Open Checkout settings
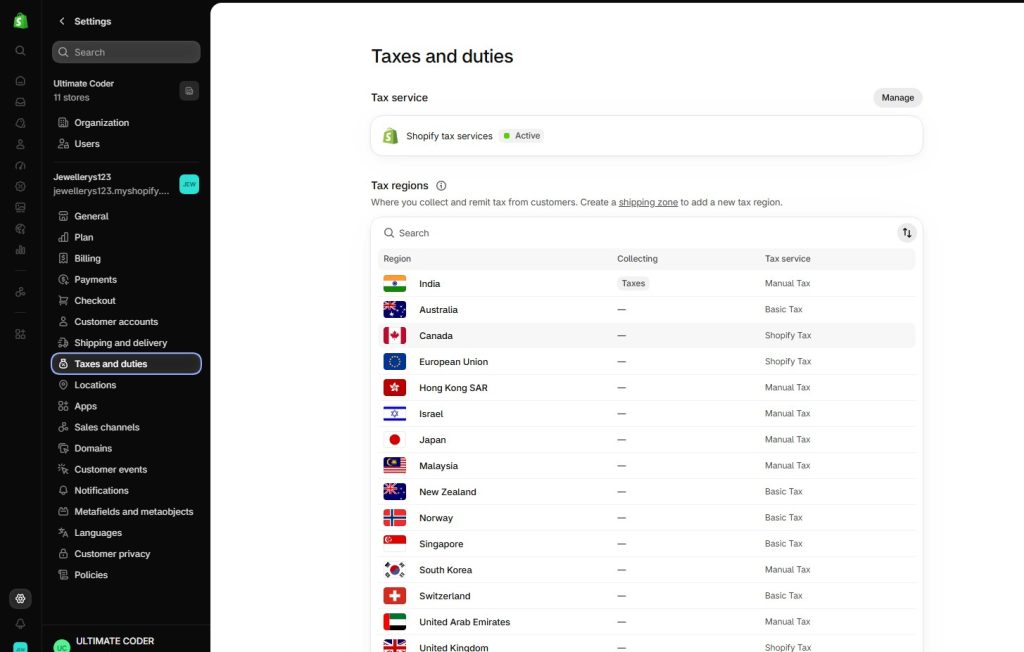 [x=126, y=301]
